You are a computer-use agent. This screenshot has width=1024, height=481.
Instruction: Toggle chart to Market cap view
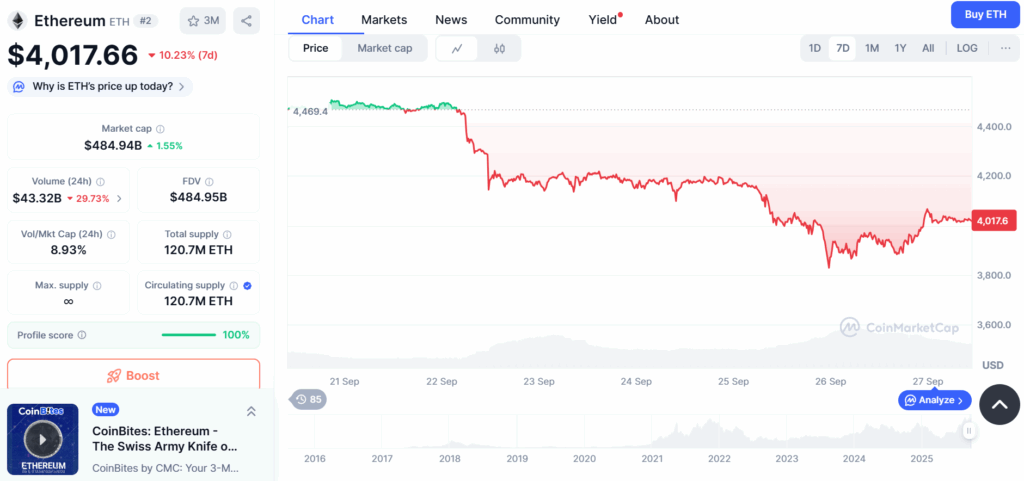coord(384,48)
